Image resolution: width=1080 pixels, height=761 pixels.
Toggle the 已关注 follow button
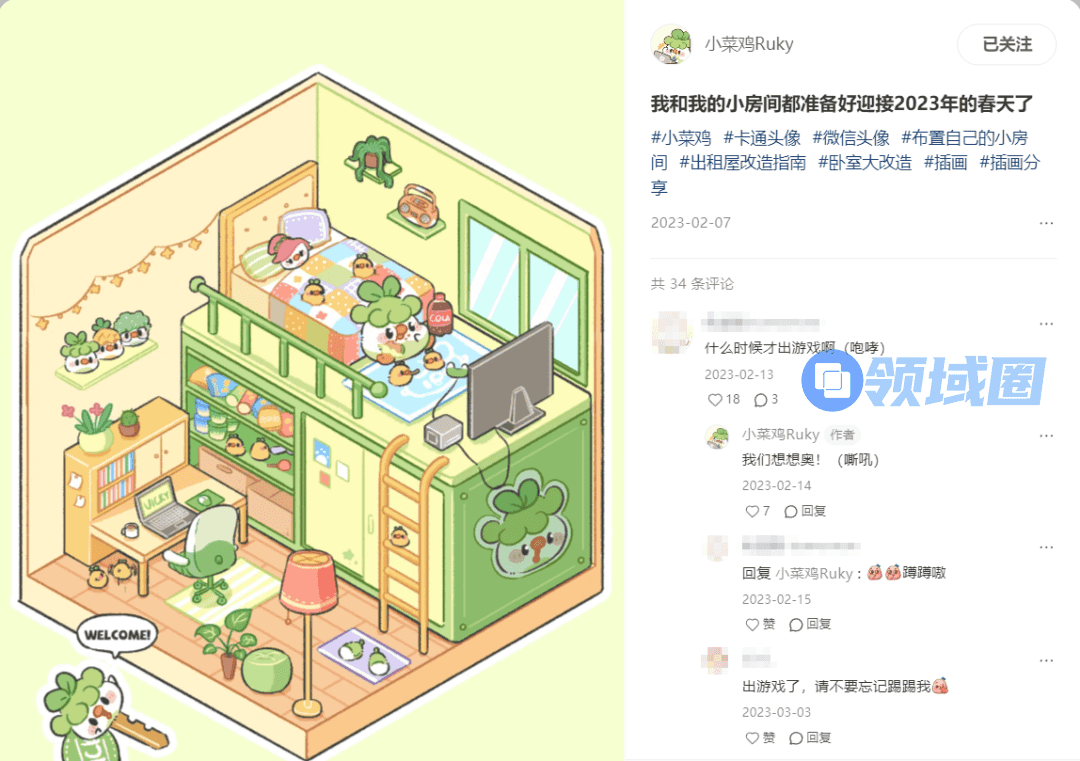pos(1006,45)
